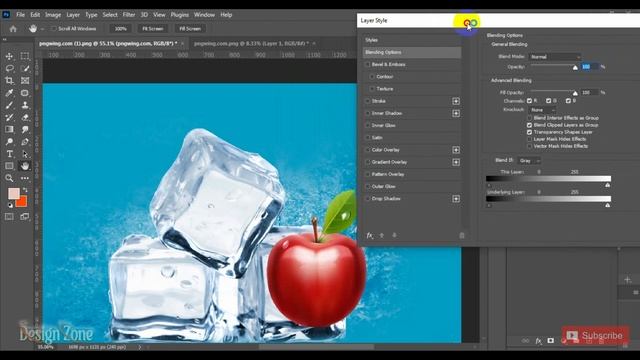Delete effect with the Layer Style trash icon

(x=462, y=236)
